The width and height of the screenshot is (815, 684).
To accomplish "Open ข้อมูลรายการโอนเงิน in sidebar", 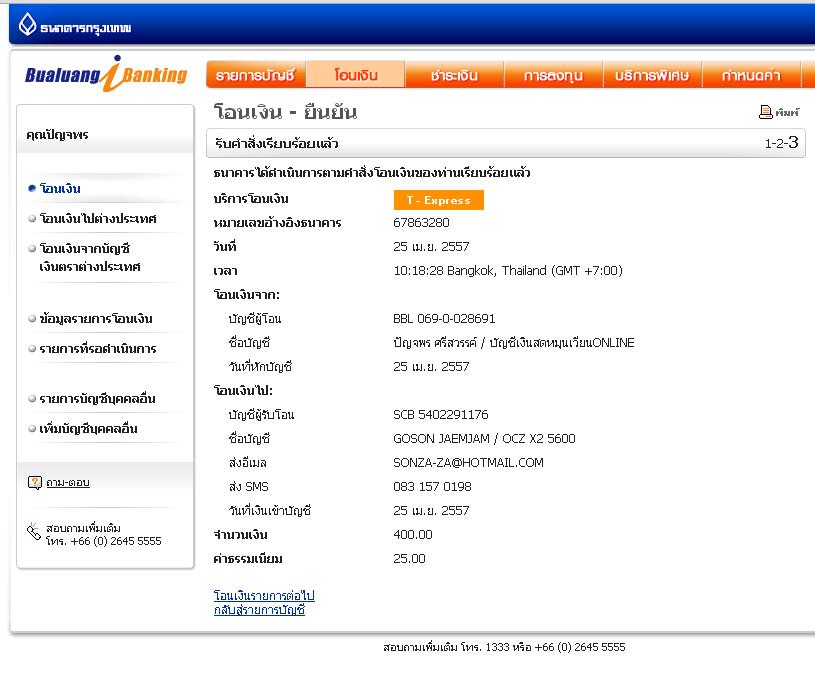I will click(x=96, y=319).
